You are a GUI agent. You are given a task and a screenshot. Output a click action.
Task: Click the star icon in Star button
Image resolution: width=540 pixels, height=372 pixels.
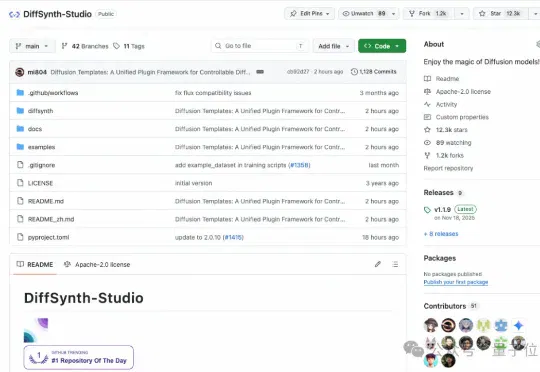pos(482,13)
